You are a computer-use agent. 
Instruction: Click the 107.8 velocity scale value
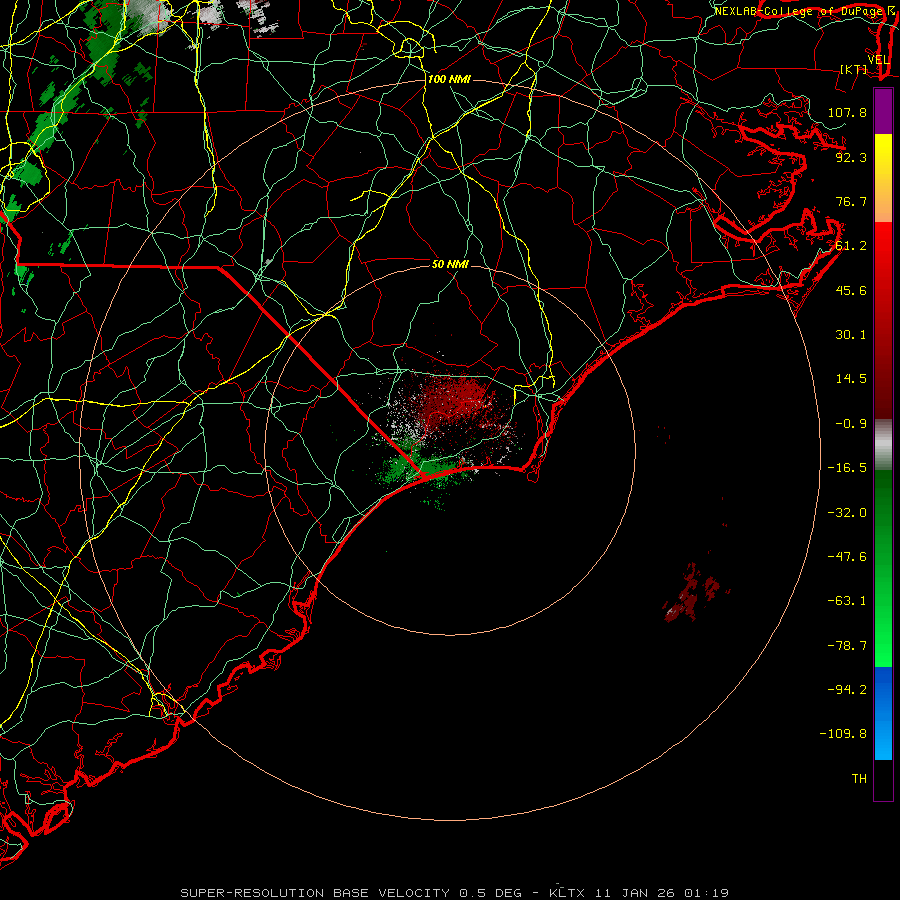click(x=847, y=112)
